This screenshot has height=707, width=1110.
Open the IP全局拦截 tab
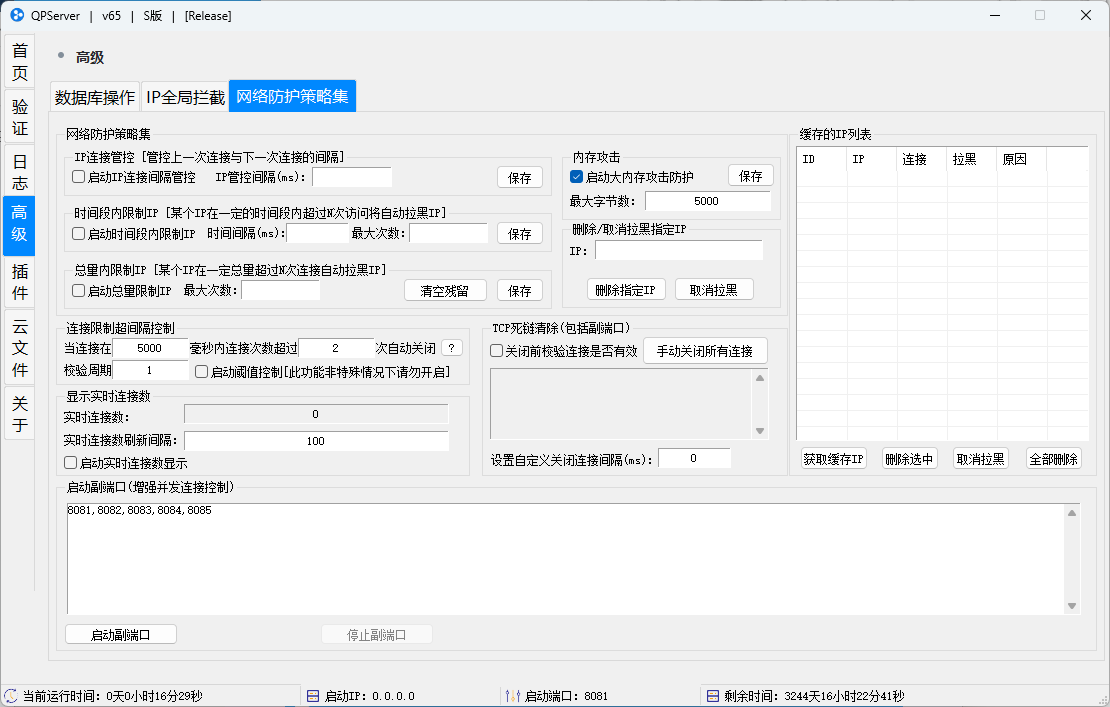[x=184, y=96]
